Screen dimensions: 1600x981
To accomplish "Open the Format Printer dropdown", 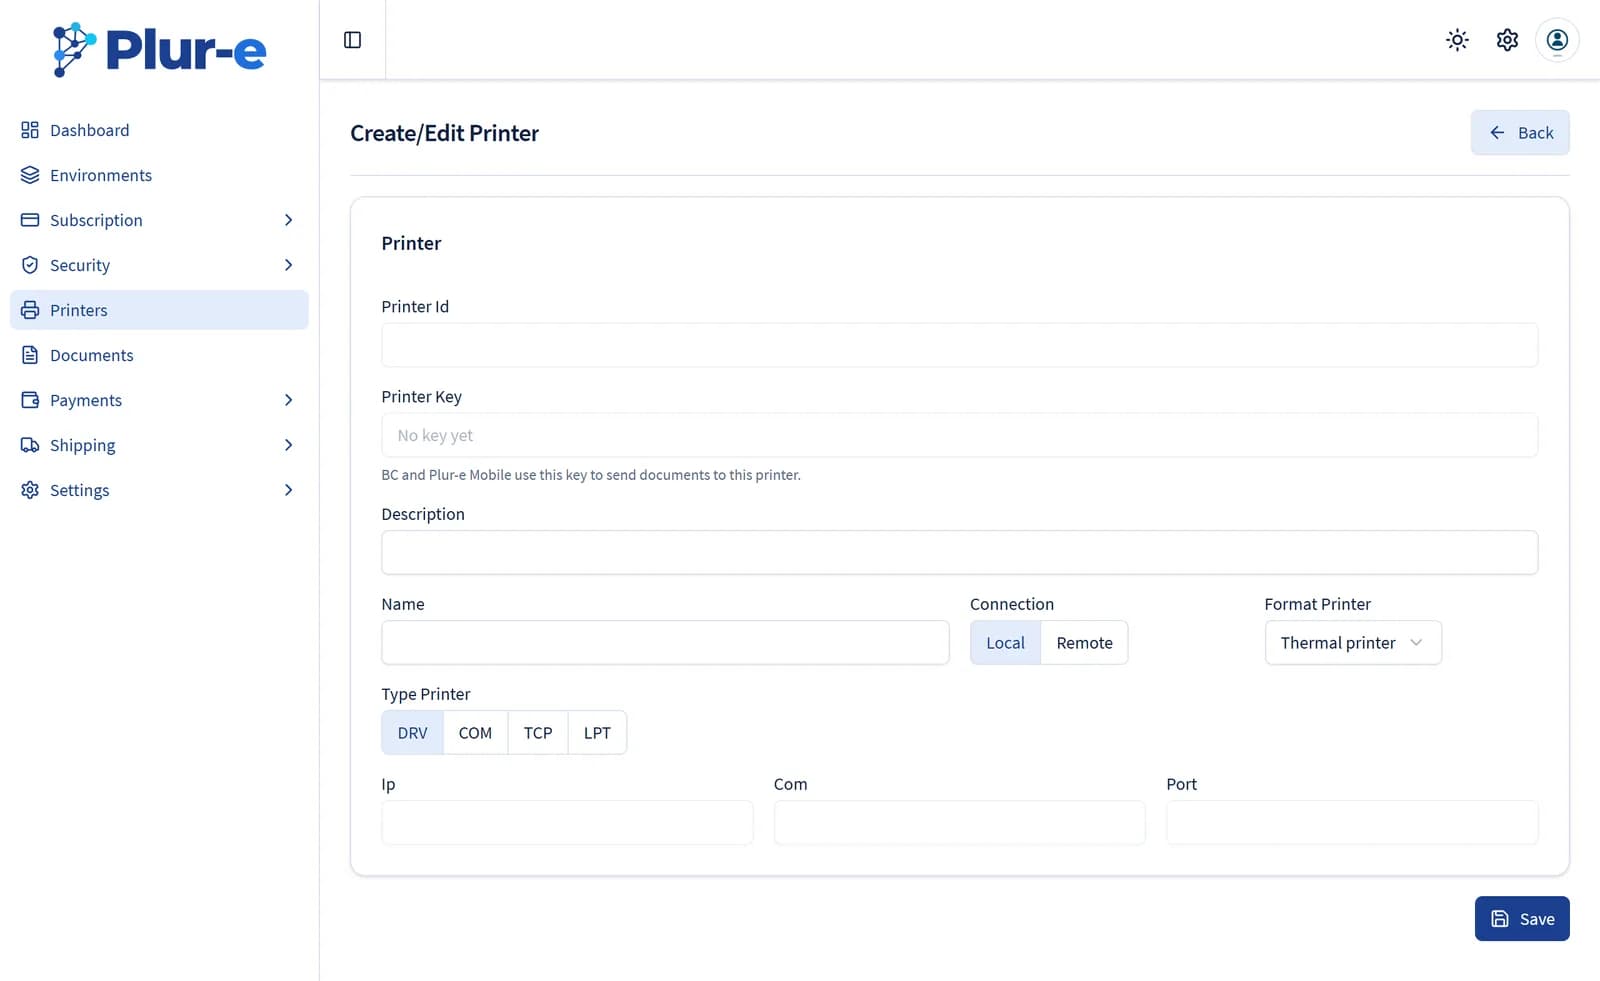I will tap(1353, 643).
